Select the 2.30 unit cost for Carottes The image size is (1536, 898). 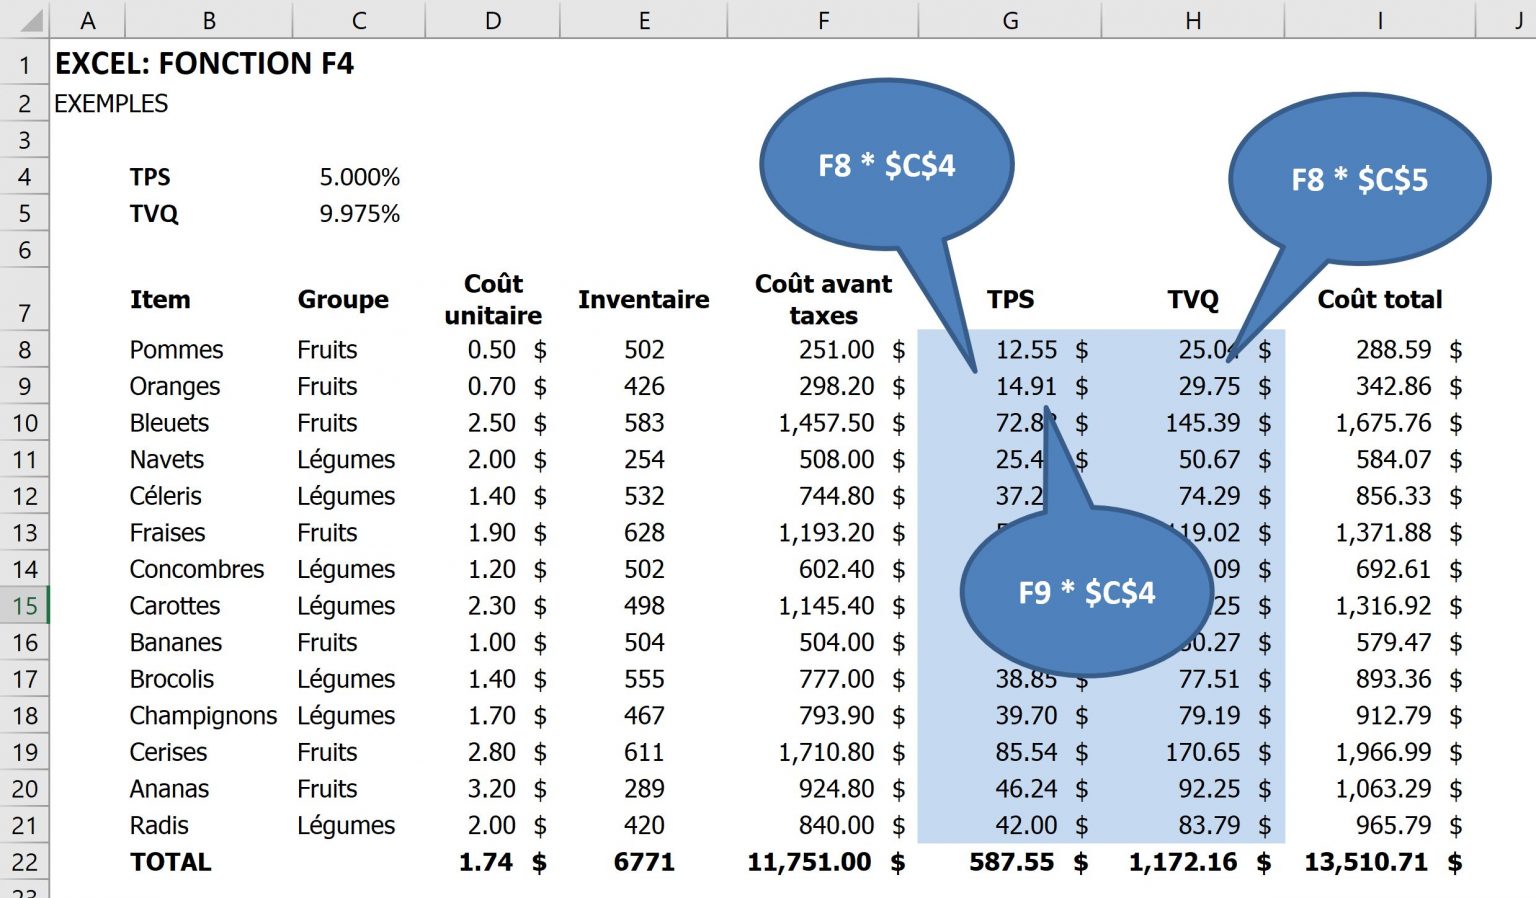click(493, 606)
